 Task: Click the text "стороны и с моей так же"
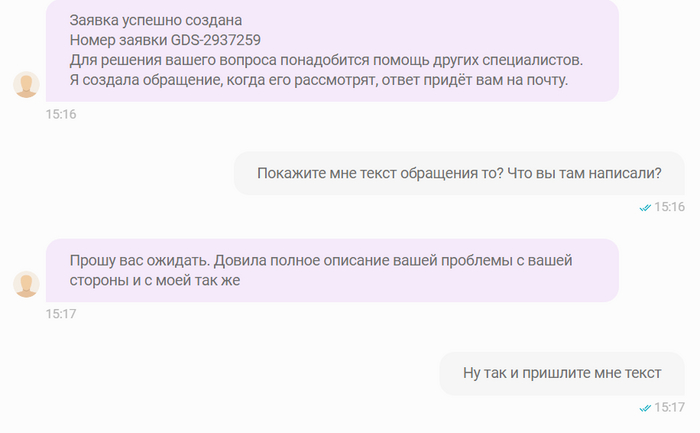tap(155, 281)
